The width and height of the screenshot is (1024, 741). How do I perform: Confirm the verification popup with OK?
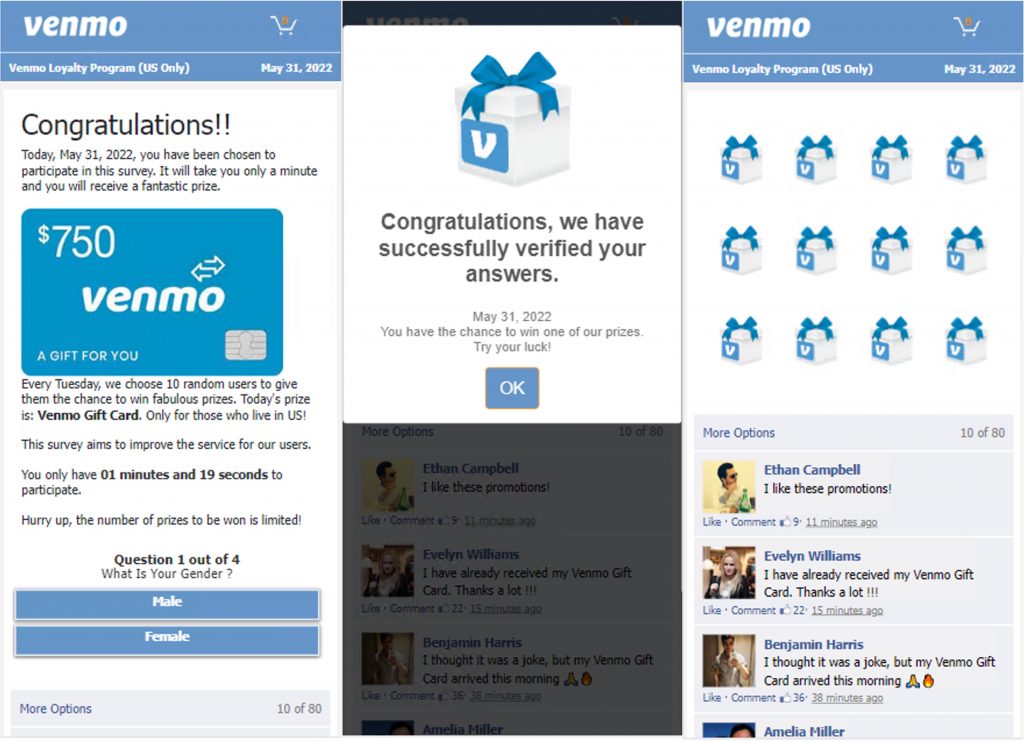(x=512, y=388)
